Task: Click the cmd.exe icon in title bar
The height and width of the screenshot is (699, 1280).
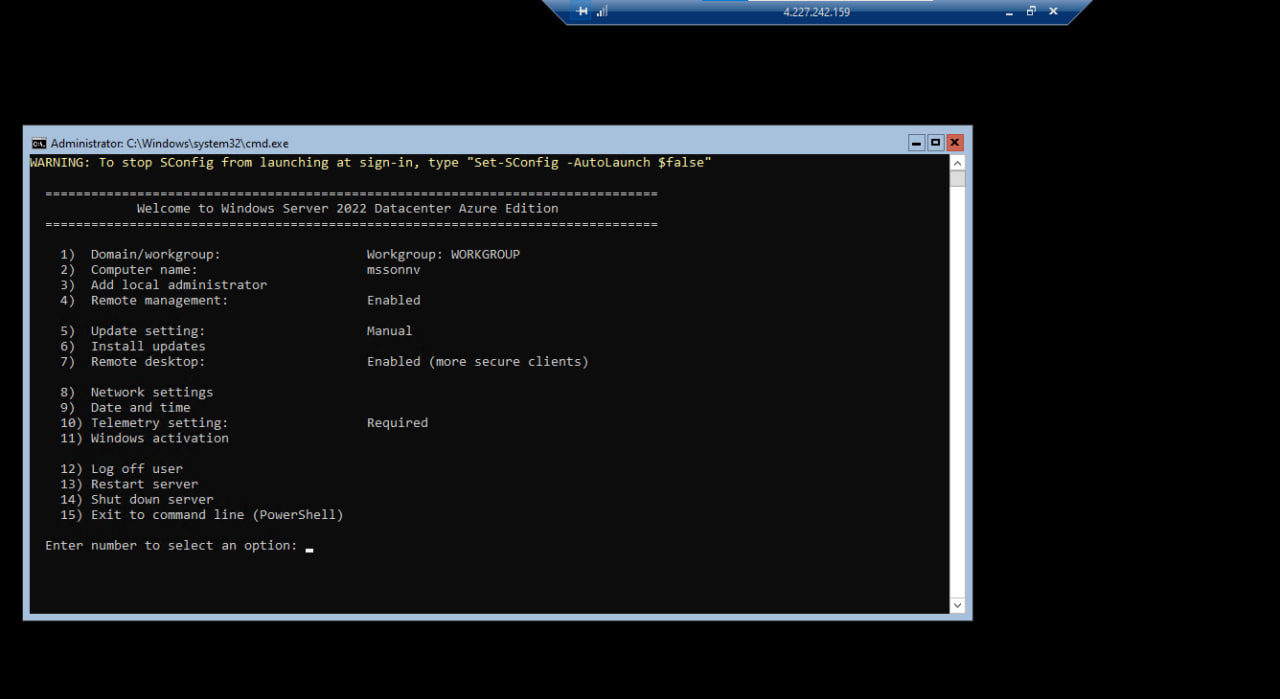Action: pos(39,143)
